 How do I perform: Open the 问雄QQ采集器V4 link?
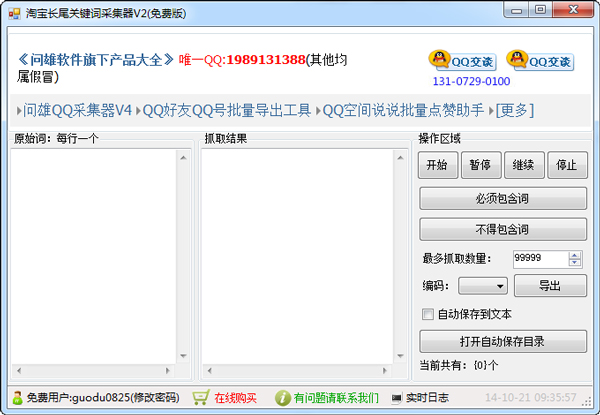tap(77, 111)
